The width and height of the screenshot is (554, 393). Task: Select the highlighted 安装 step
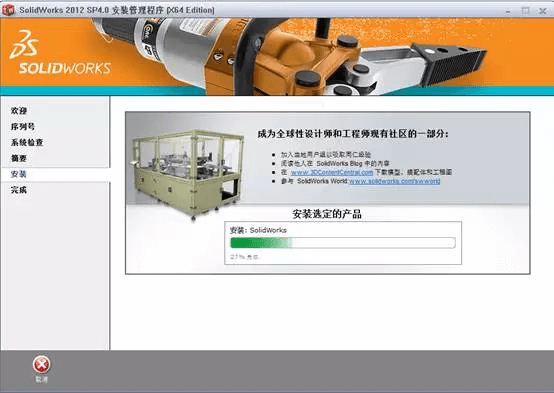pyautogui.click(x=19, y=174)
